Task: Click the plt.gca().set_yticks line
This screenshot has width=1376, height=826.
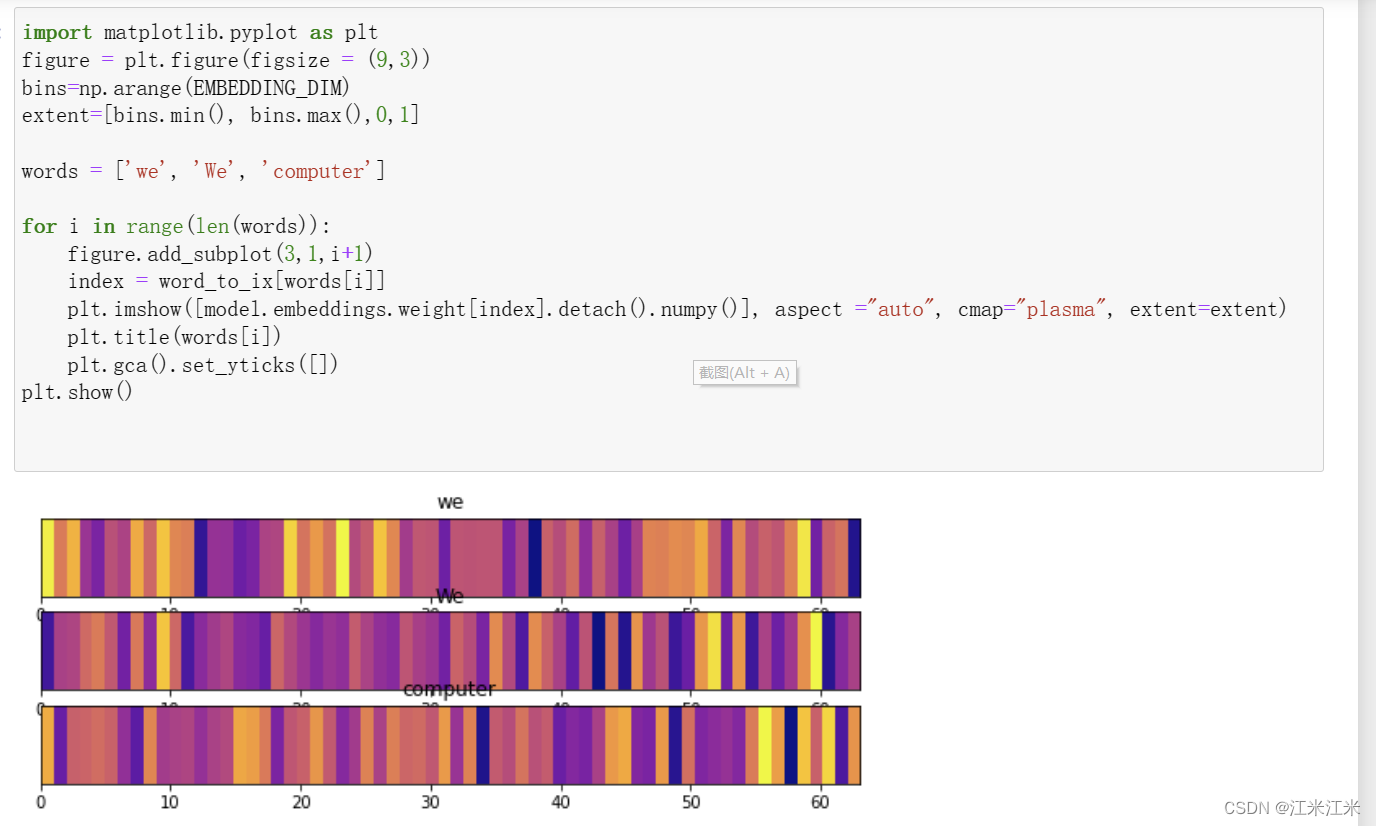Action: [204, 365]
